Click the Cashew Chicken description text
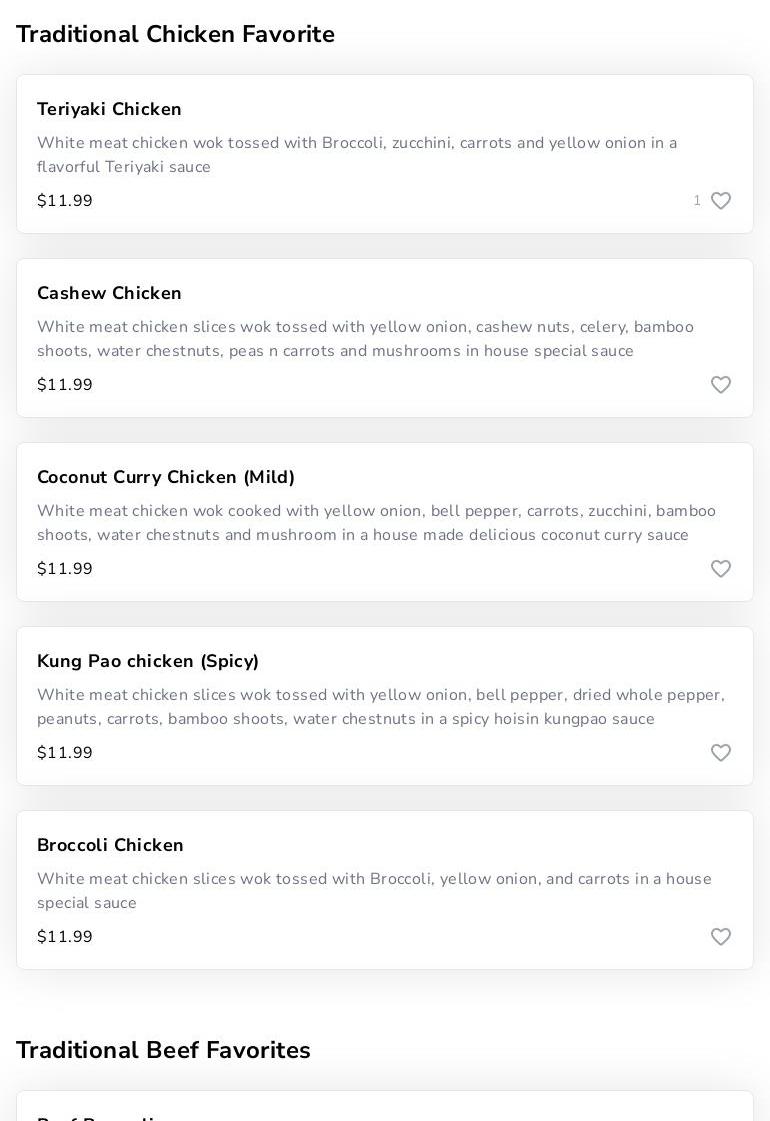Viewport: 770px width, 1121px height. (365, 339)
